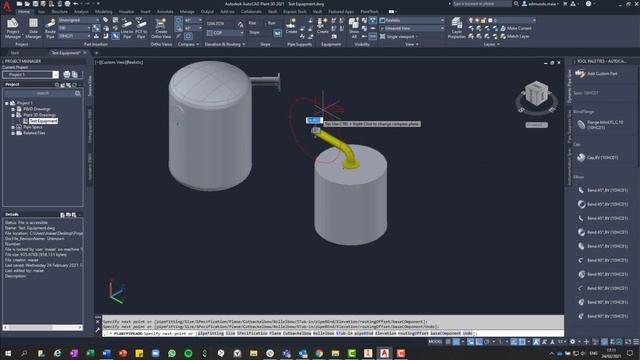Open the pipe spec 10HC01 dropdown

pyautogui.click(x=75, y=36)
